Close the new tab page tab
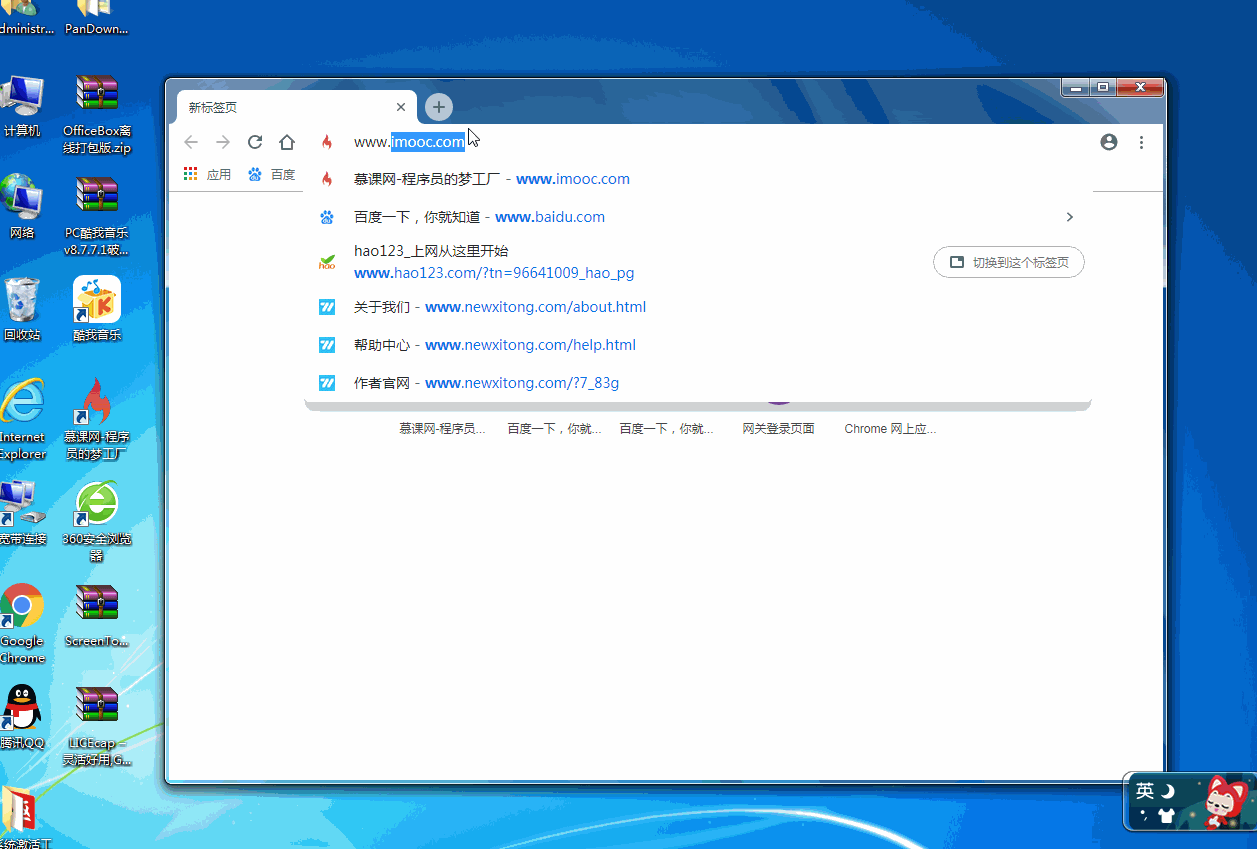The image size is (1257, 849). (401, 107)
